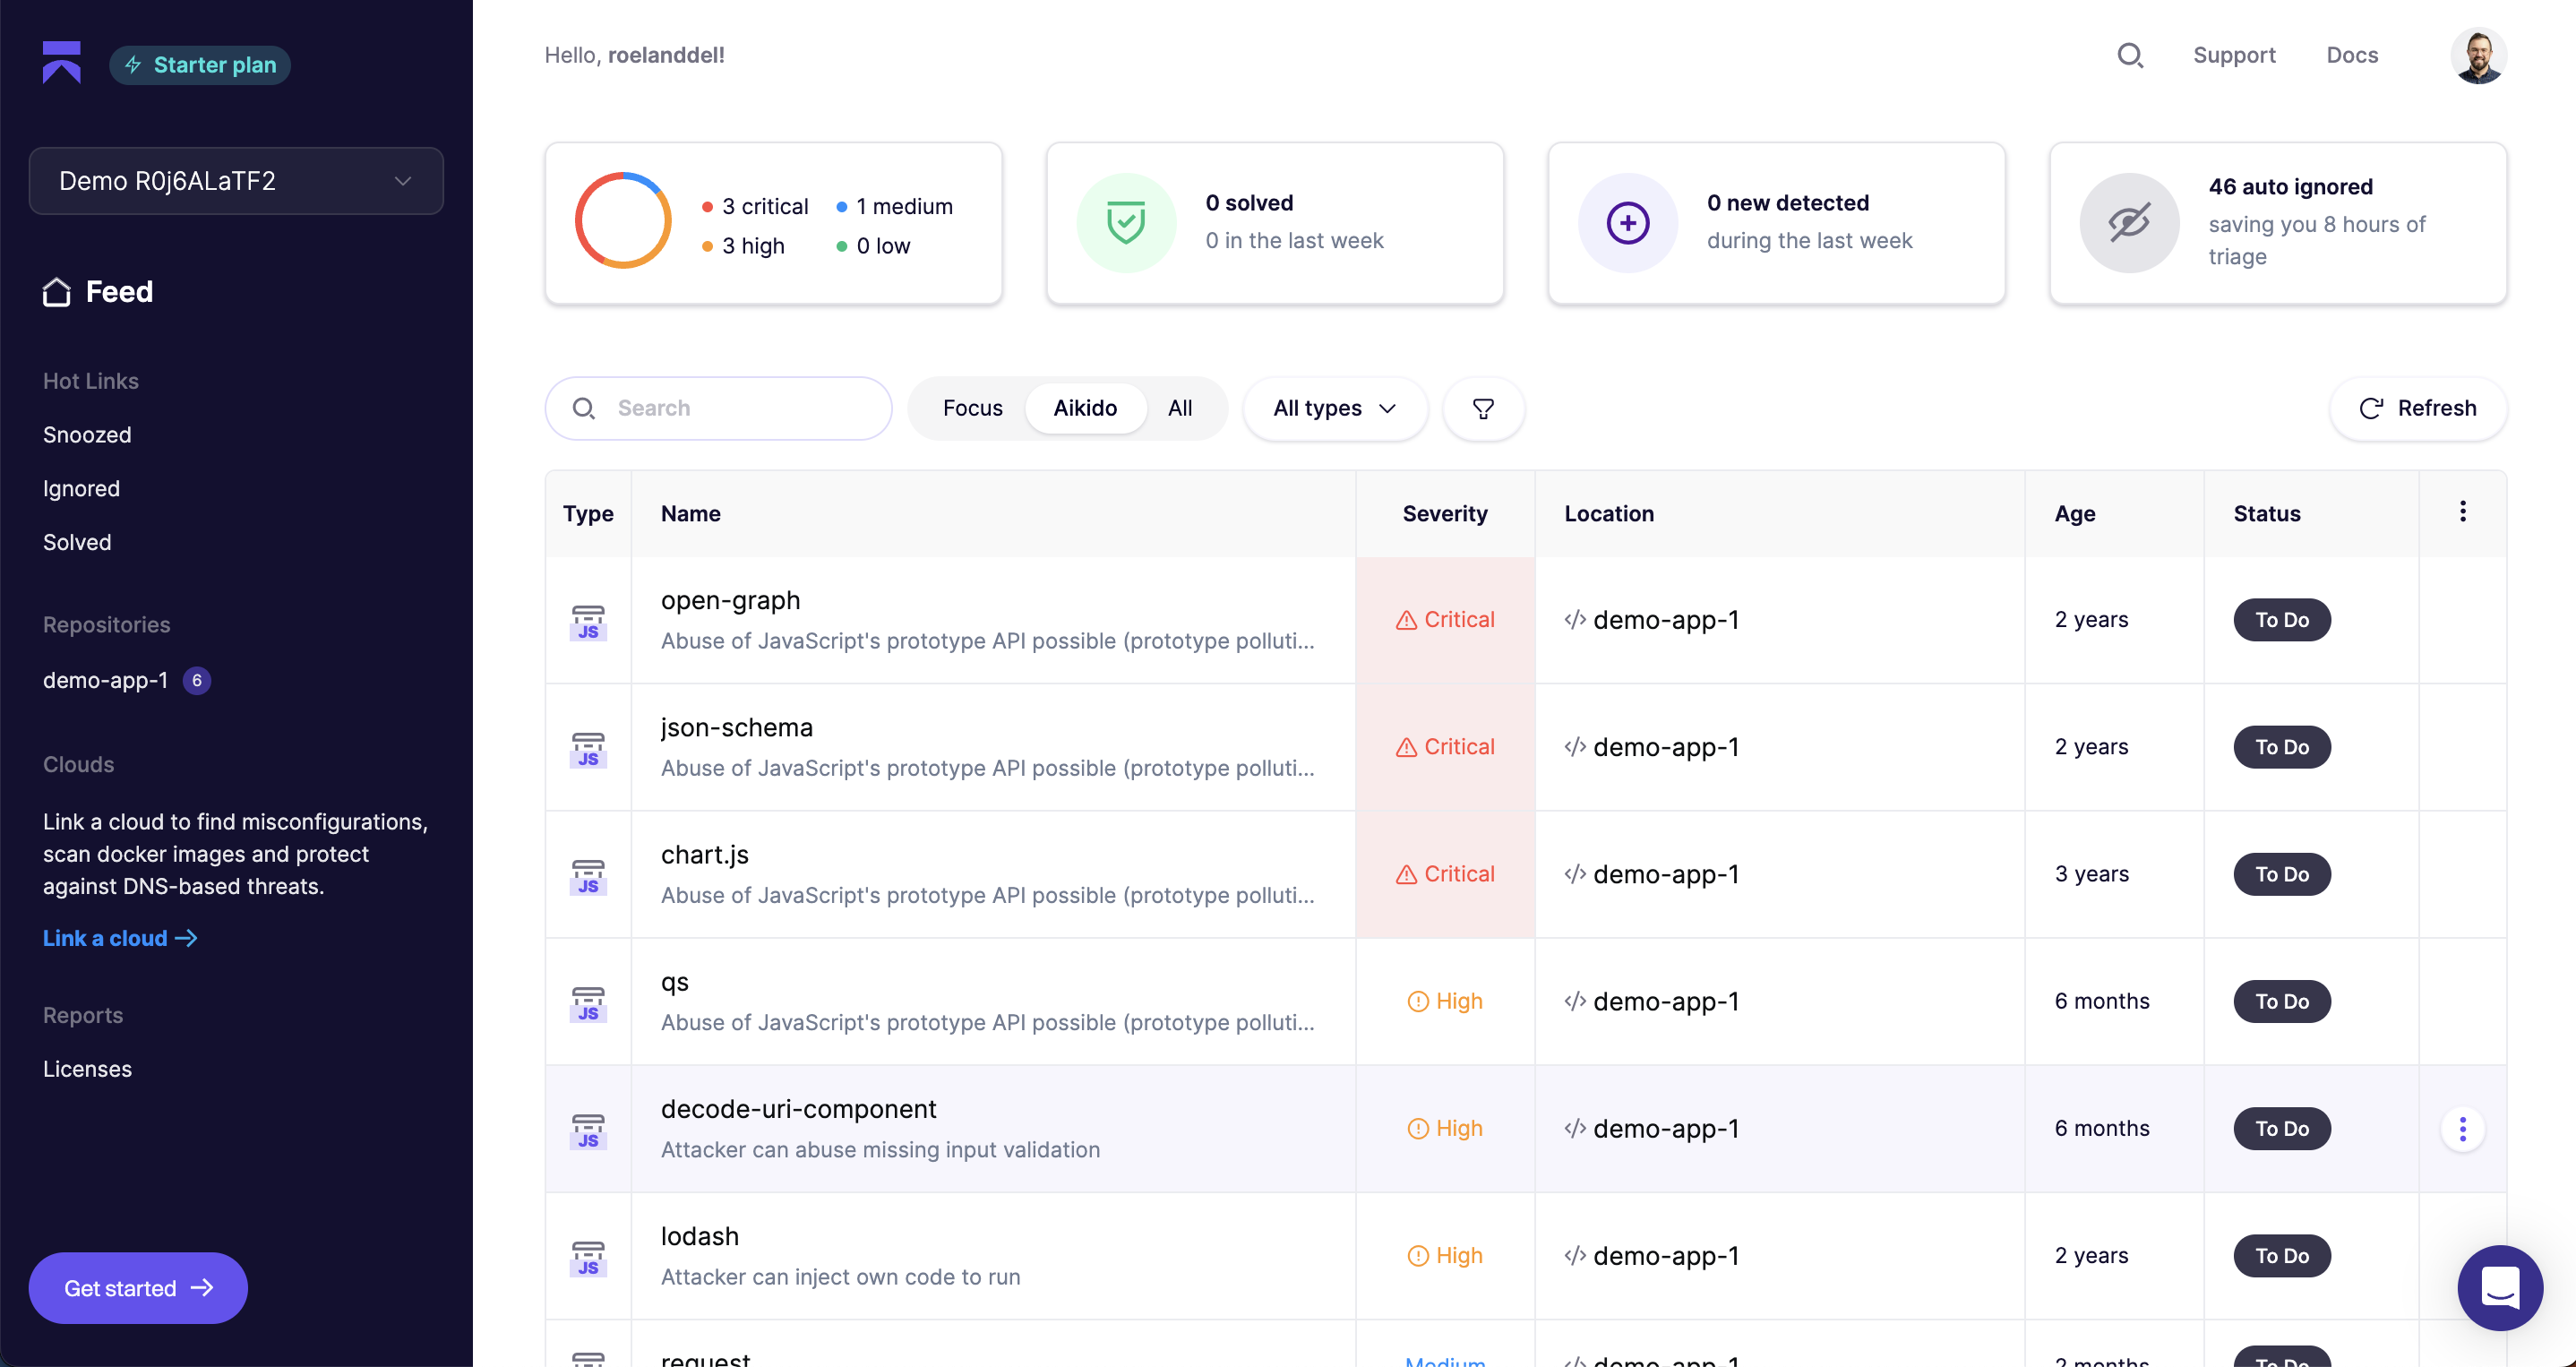Click the solved shield checkmark icon
The height and width of the screenshot is (1367, 2576).
click(x=1126, y=222)
